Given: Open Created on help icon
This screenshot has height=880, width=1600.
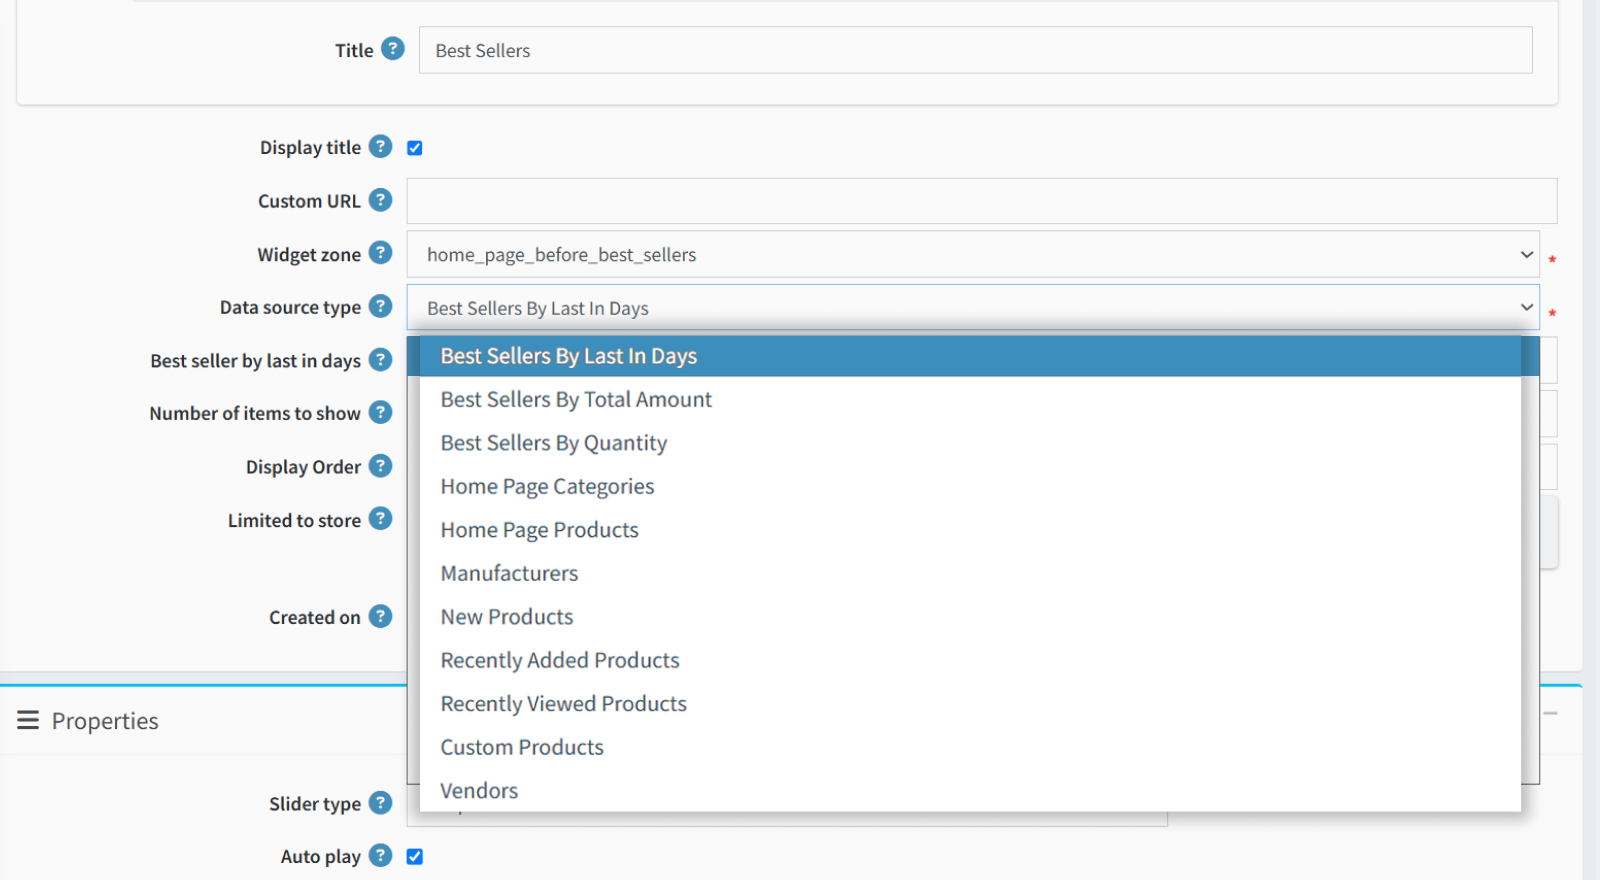Looking at the screenshot, I should pos(380,616).
